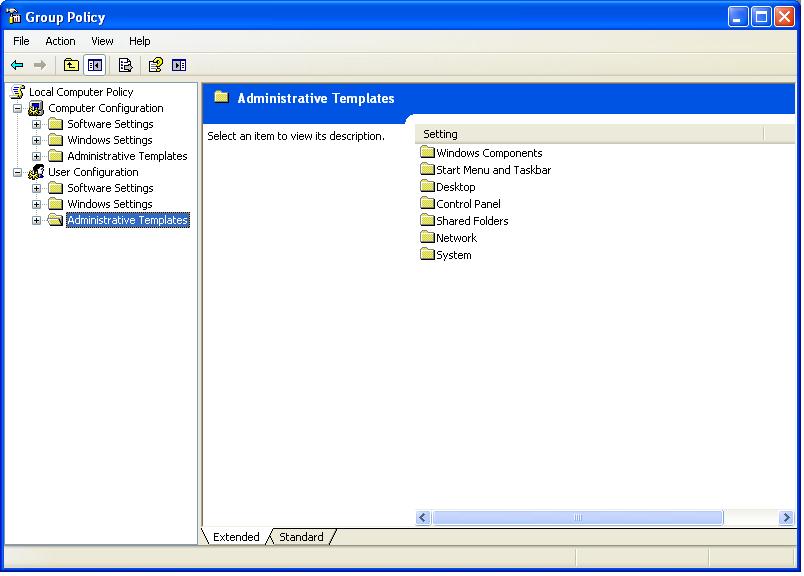Select the System list entry text
The width and height of the screenshot is (804, 576).
pos(453,255)
